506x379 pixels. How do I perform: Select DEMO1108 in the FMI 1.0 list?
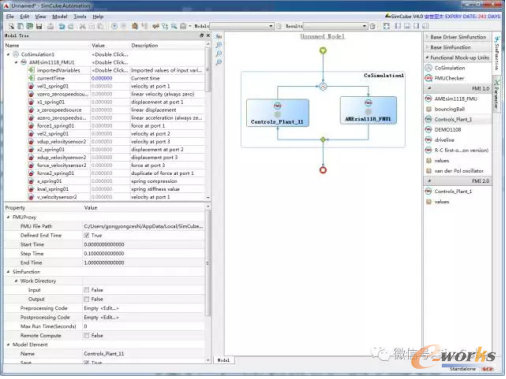click(x=448, y=130)
